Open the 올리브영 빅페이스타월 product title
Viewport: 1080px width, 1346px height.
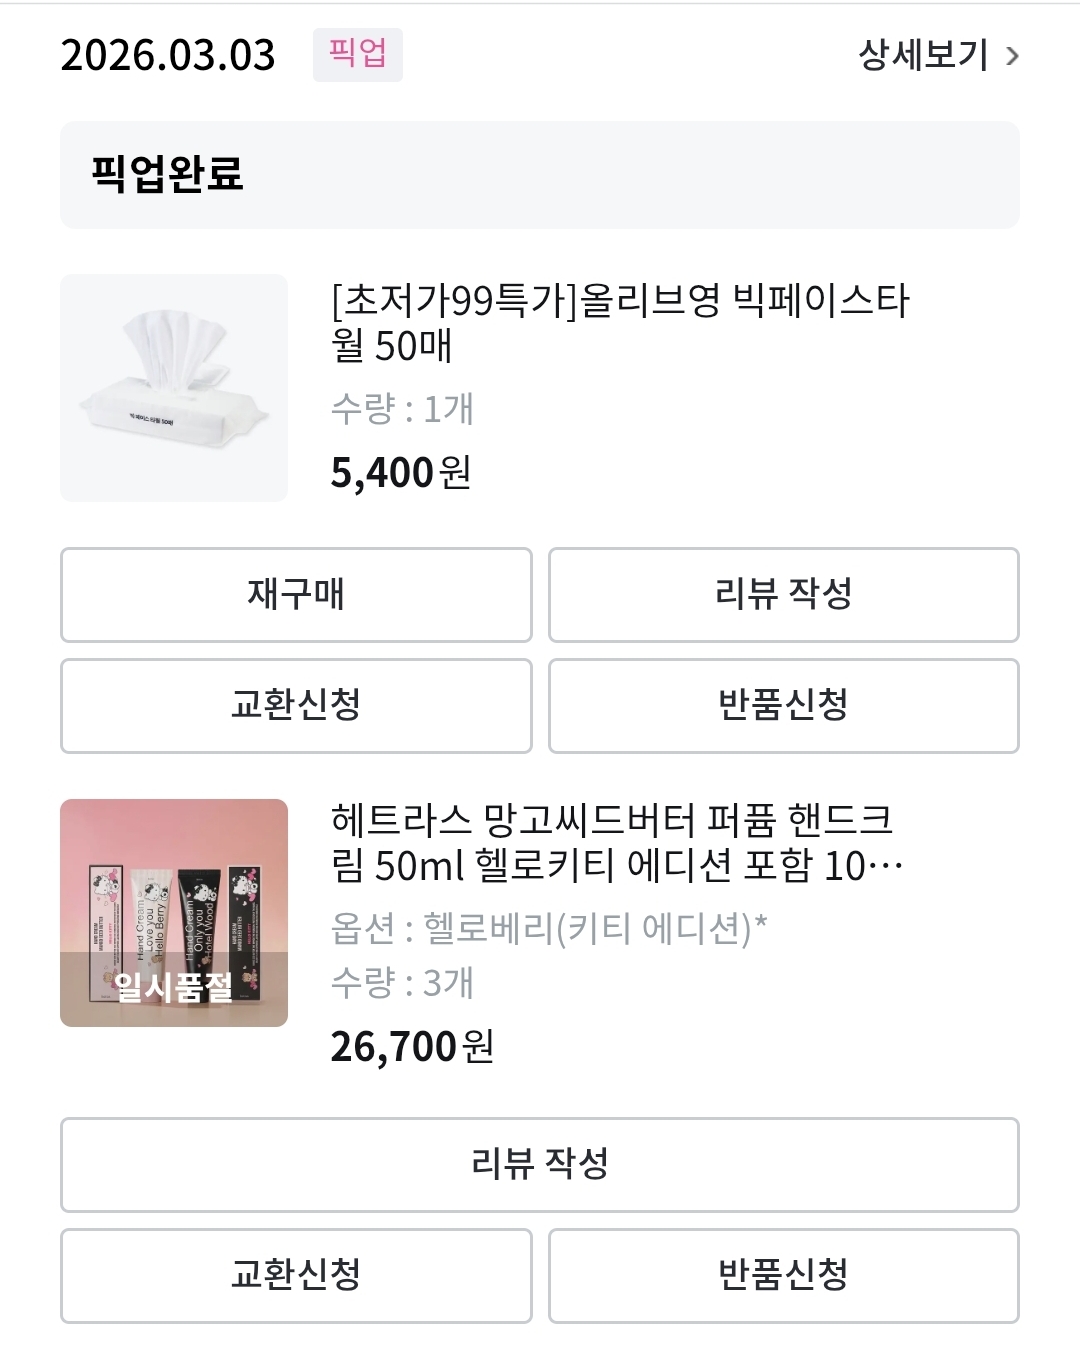620,323
